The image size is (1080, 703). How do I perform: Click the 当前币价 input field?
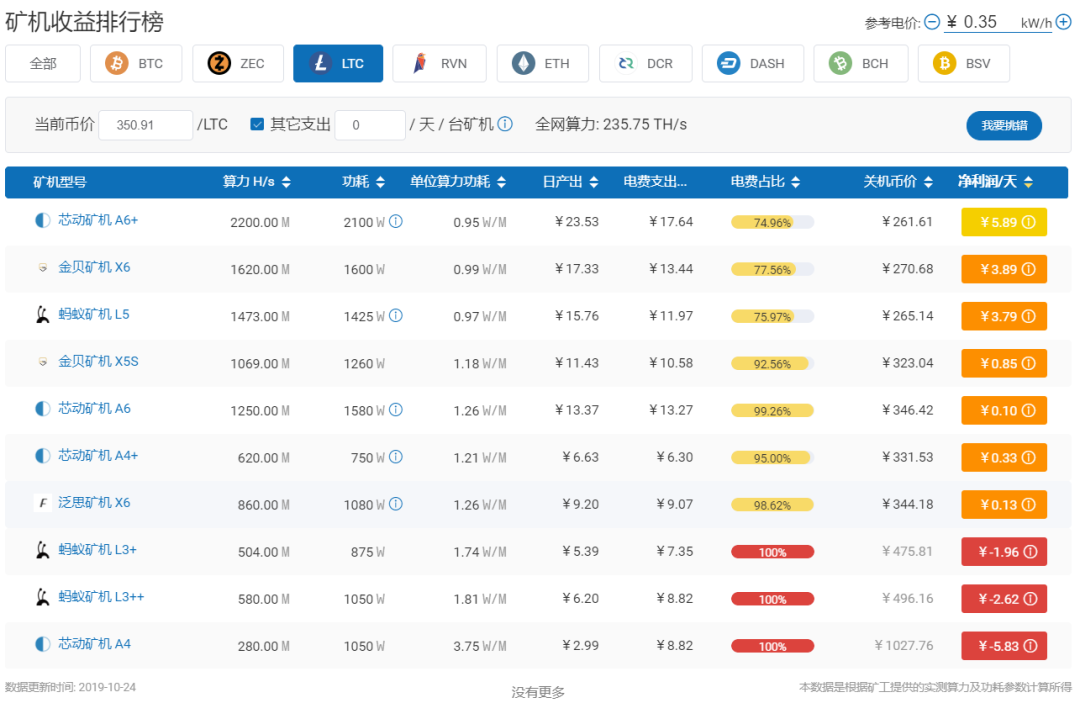pos(145,125)
